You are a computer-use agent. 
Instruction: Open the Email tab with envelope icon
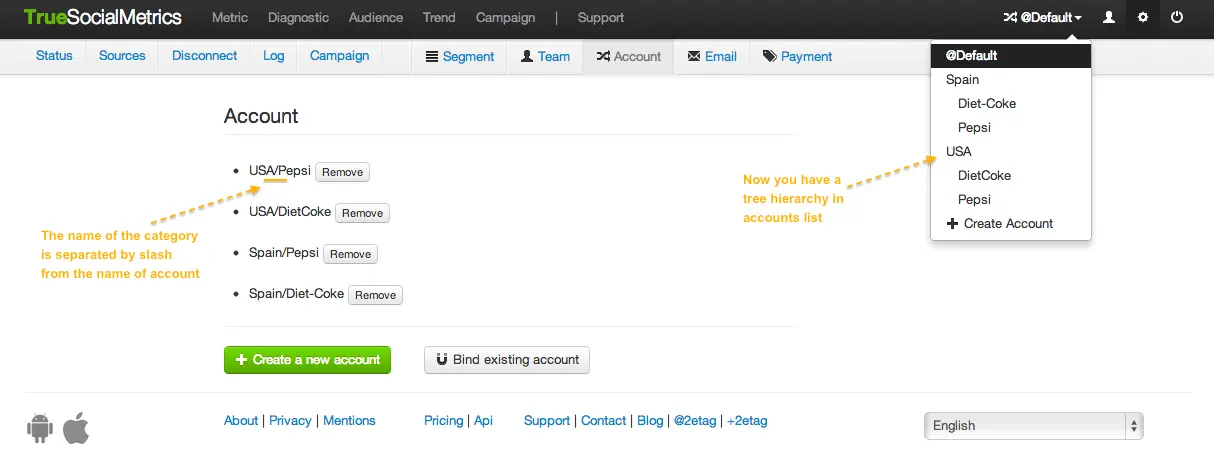[712, 56]
